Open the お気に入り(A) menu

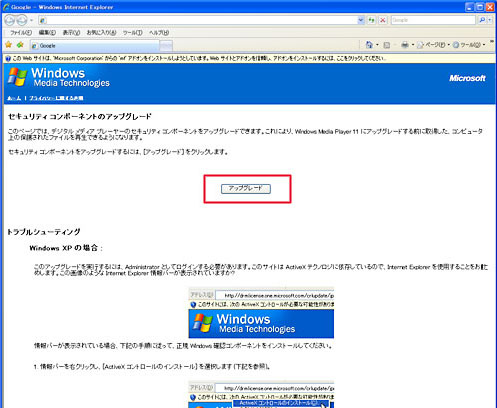(101, 33)
